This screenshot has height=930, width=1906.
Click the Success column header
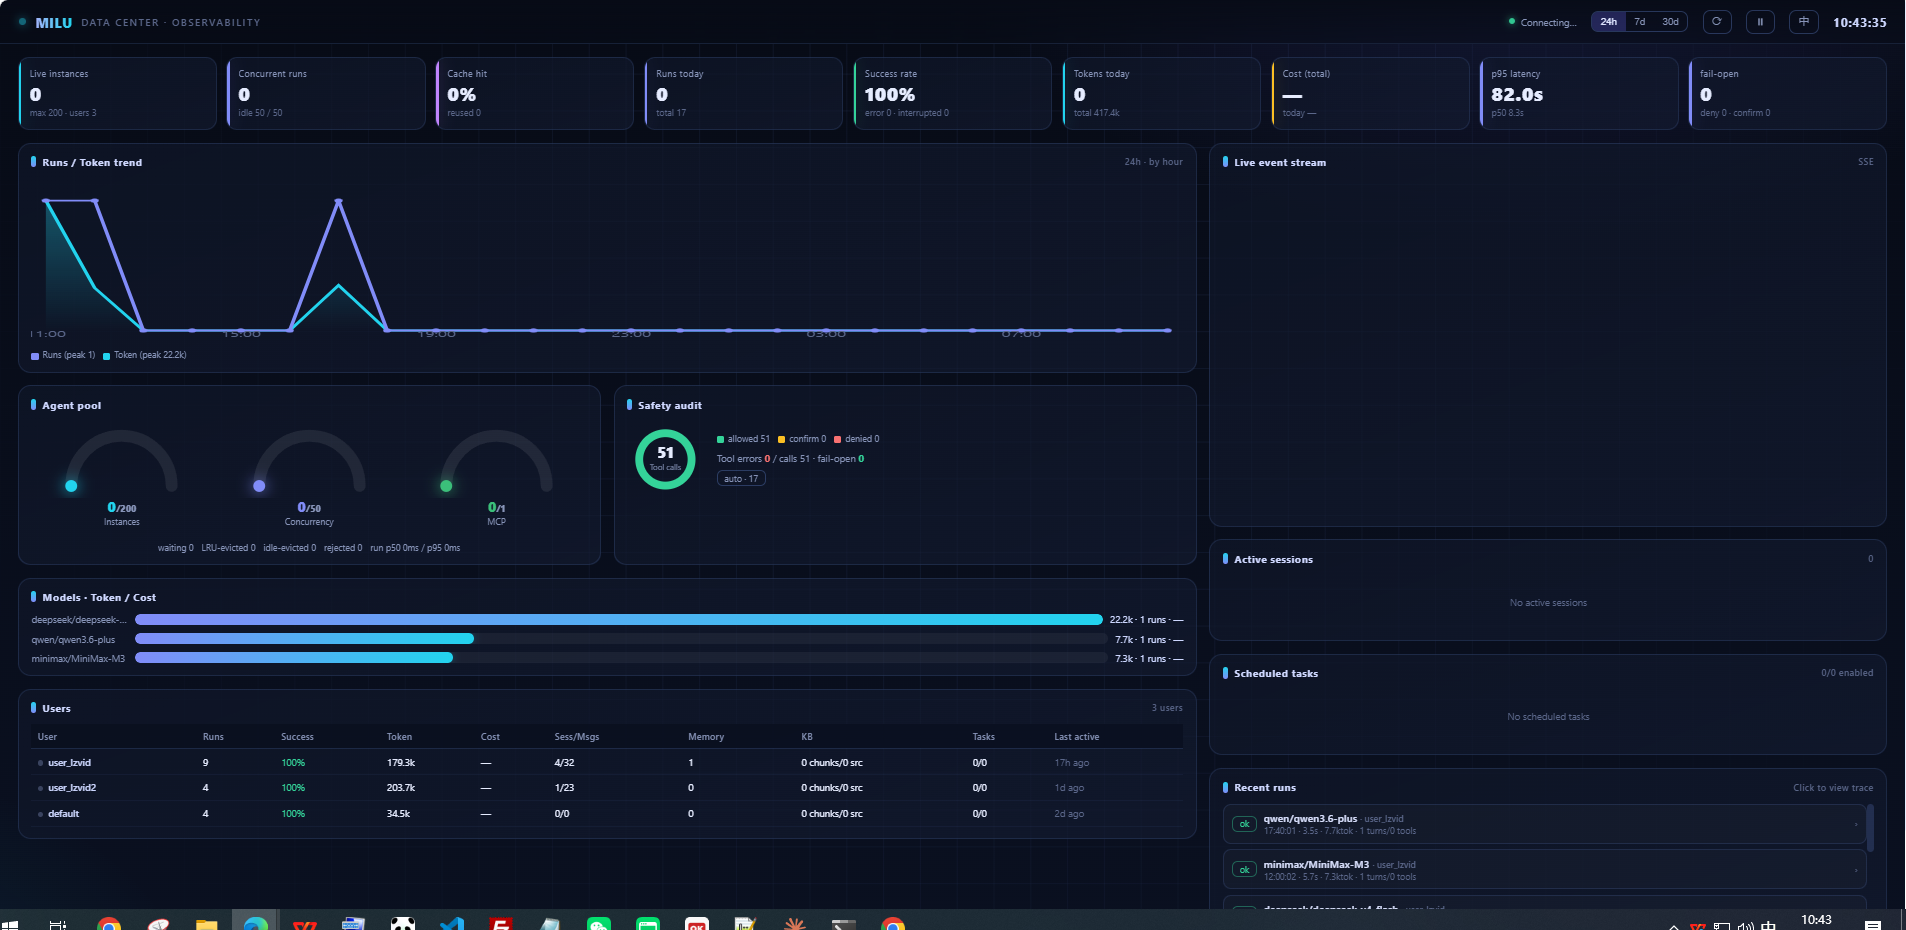[x=297, y=737]
